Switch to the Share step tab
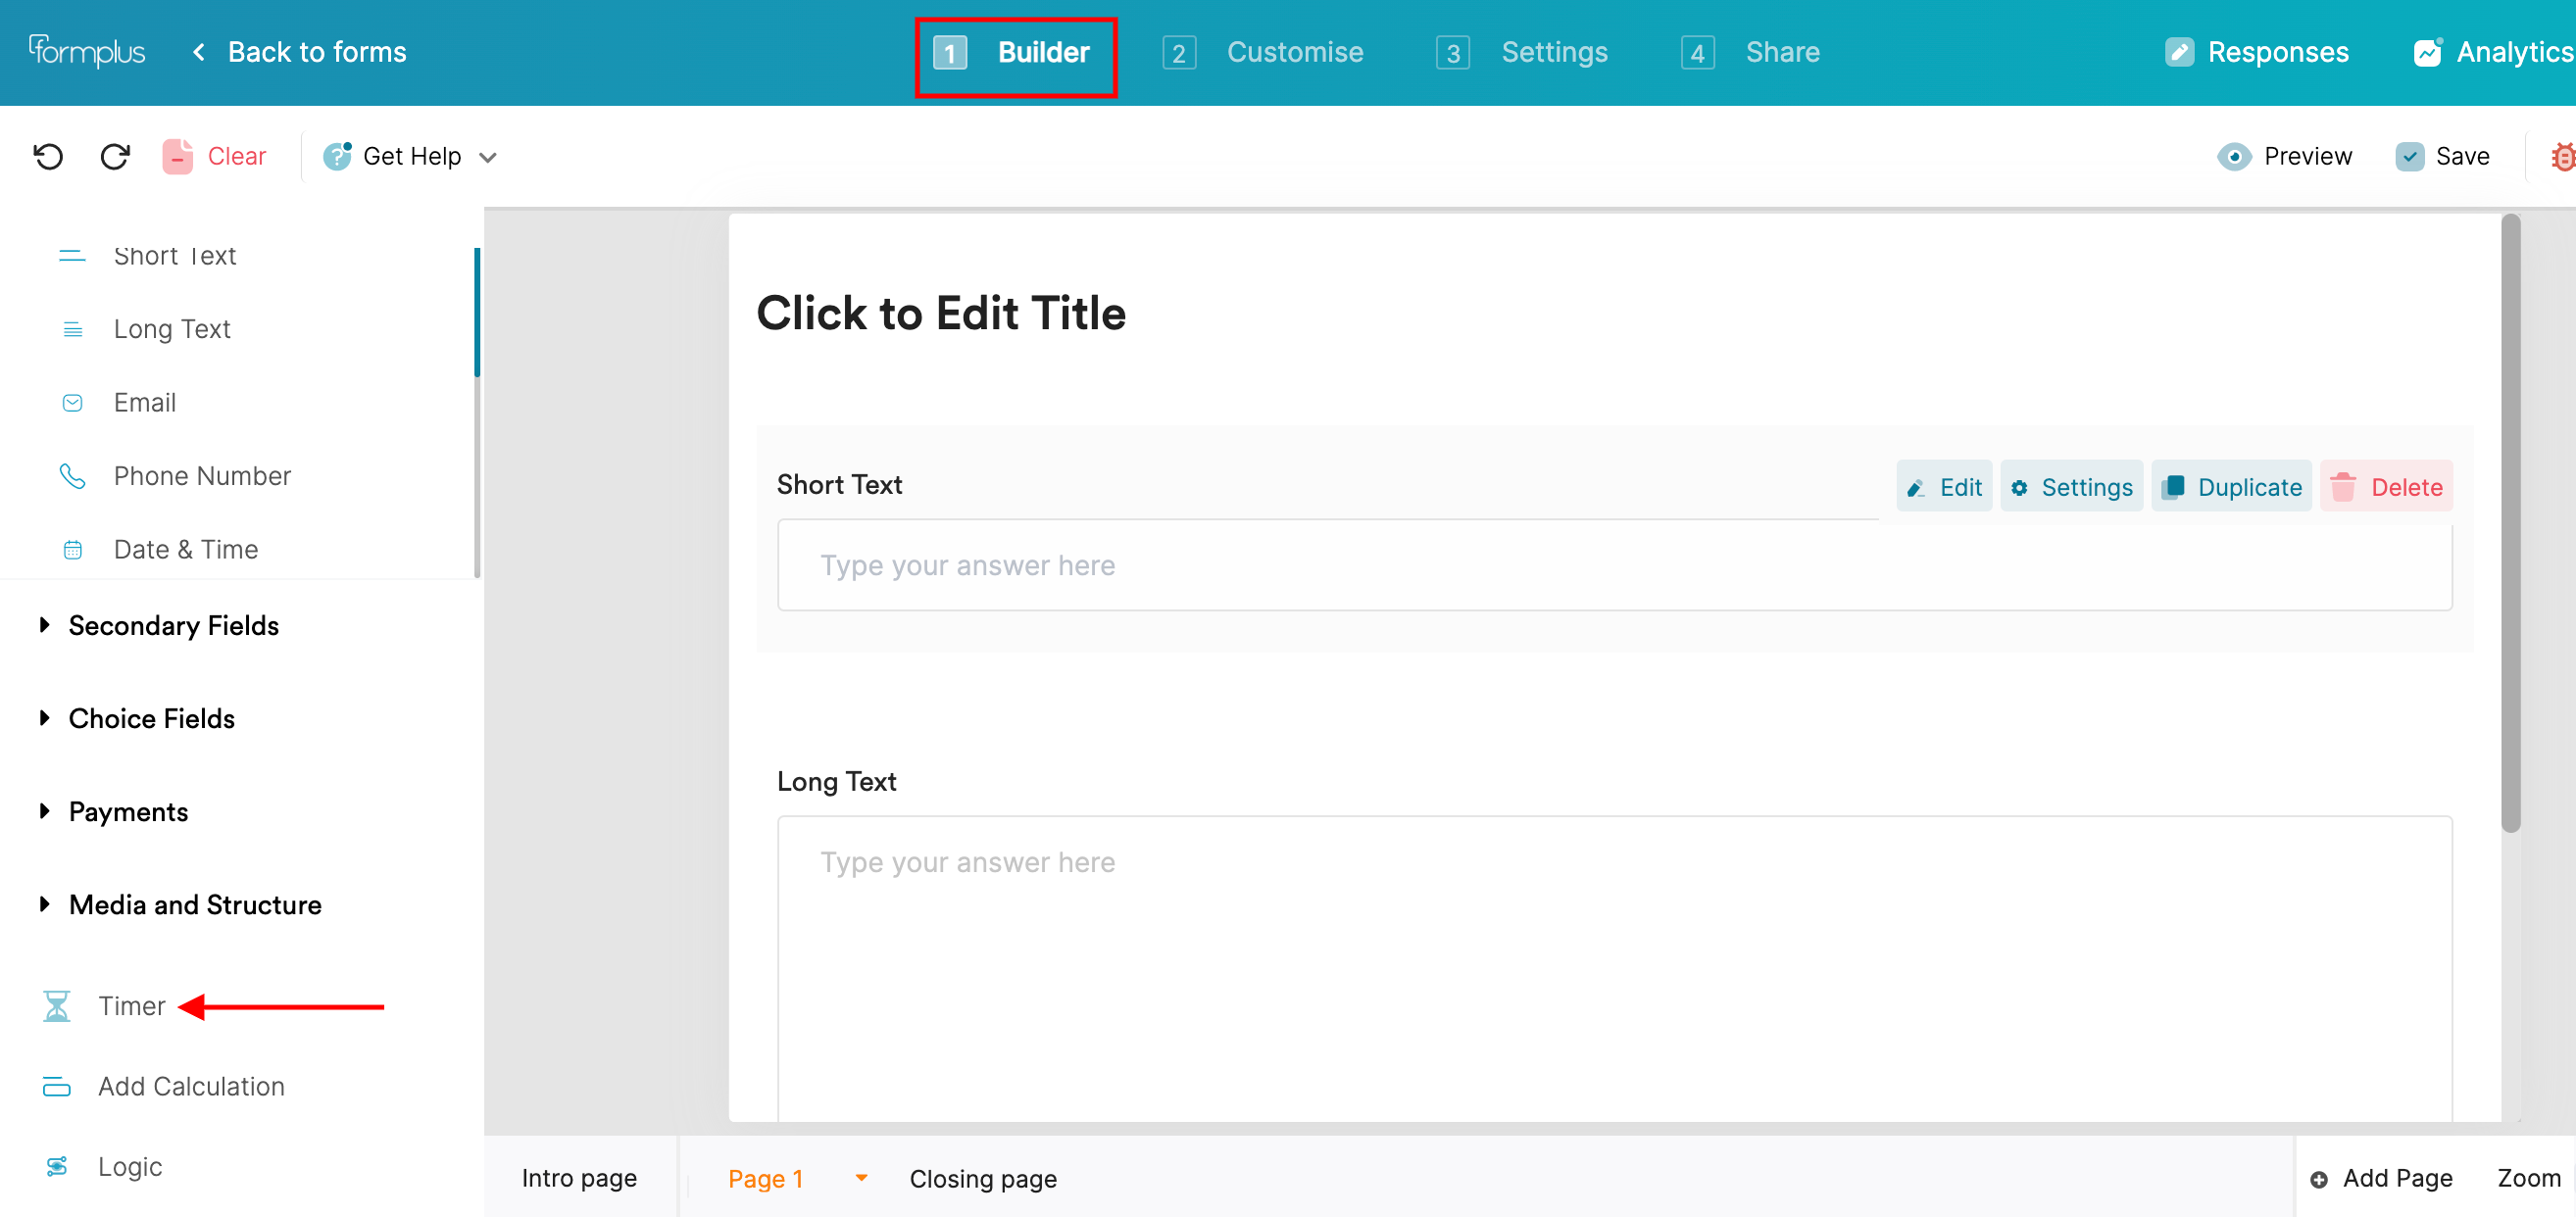 (x=1751, y=52)
